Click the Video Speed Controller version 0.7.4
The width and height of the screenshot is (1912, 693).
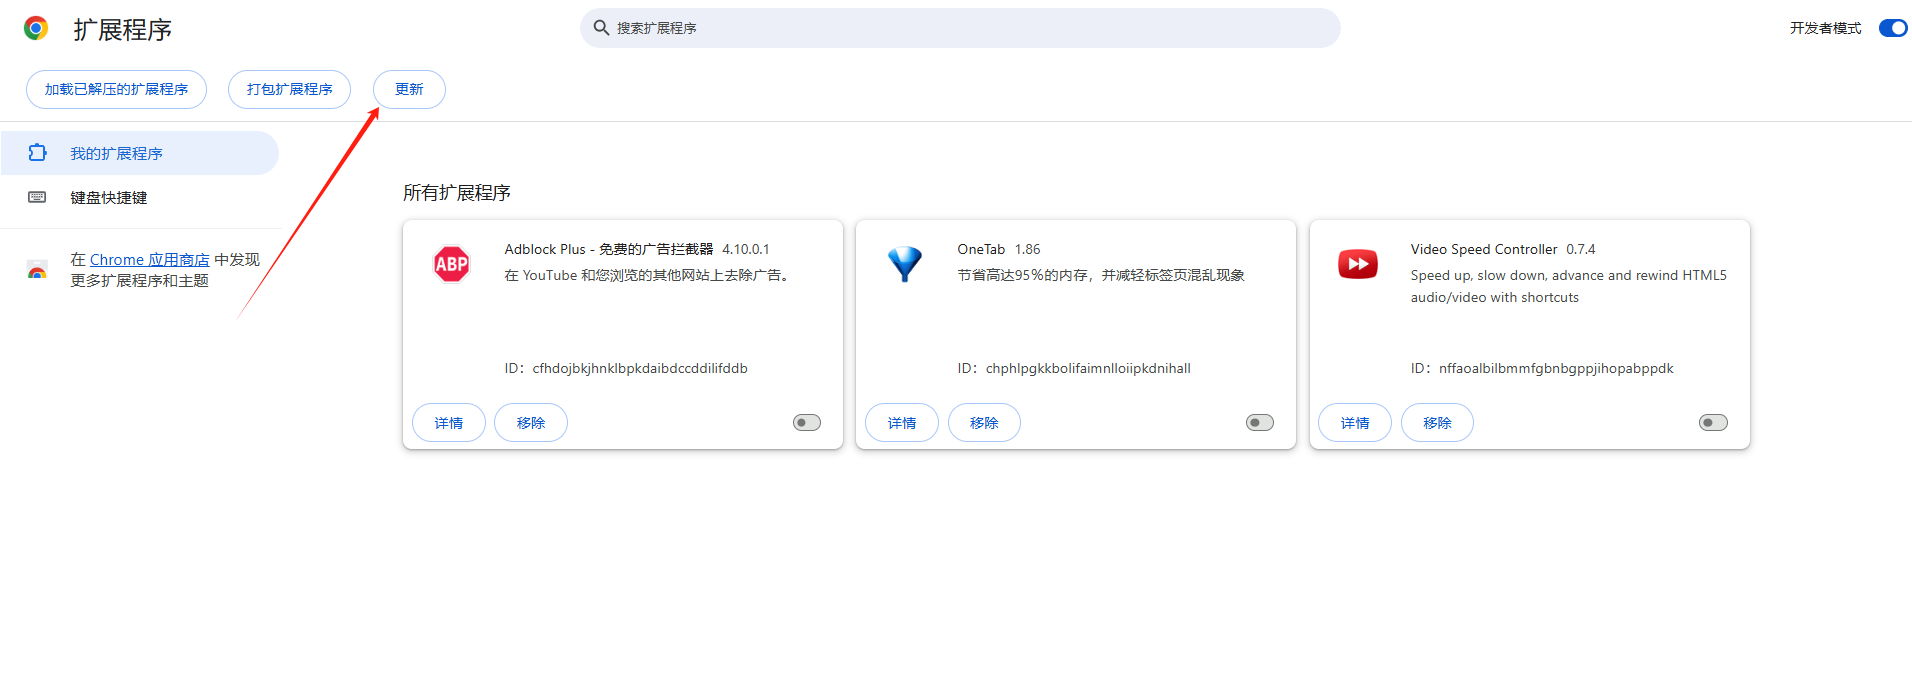1581,249
